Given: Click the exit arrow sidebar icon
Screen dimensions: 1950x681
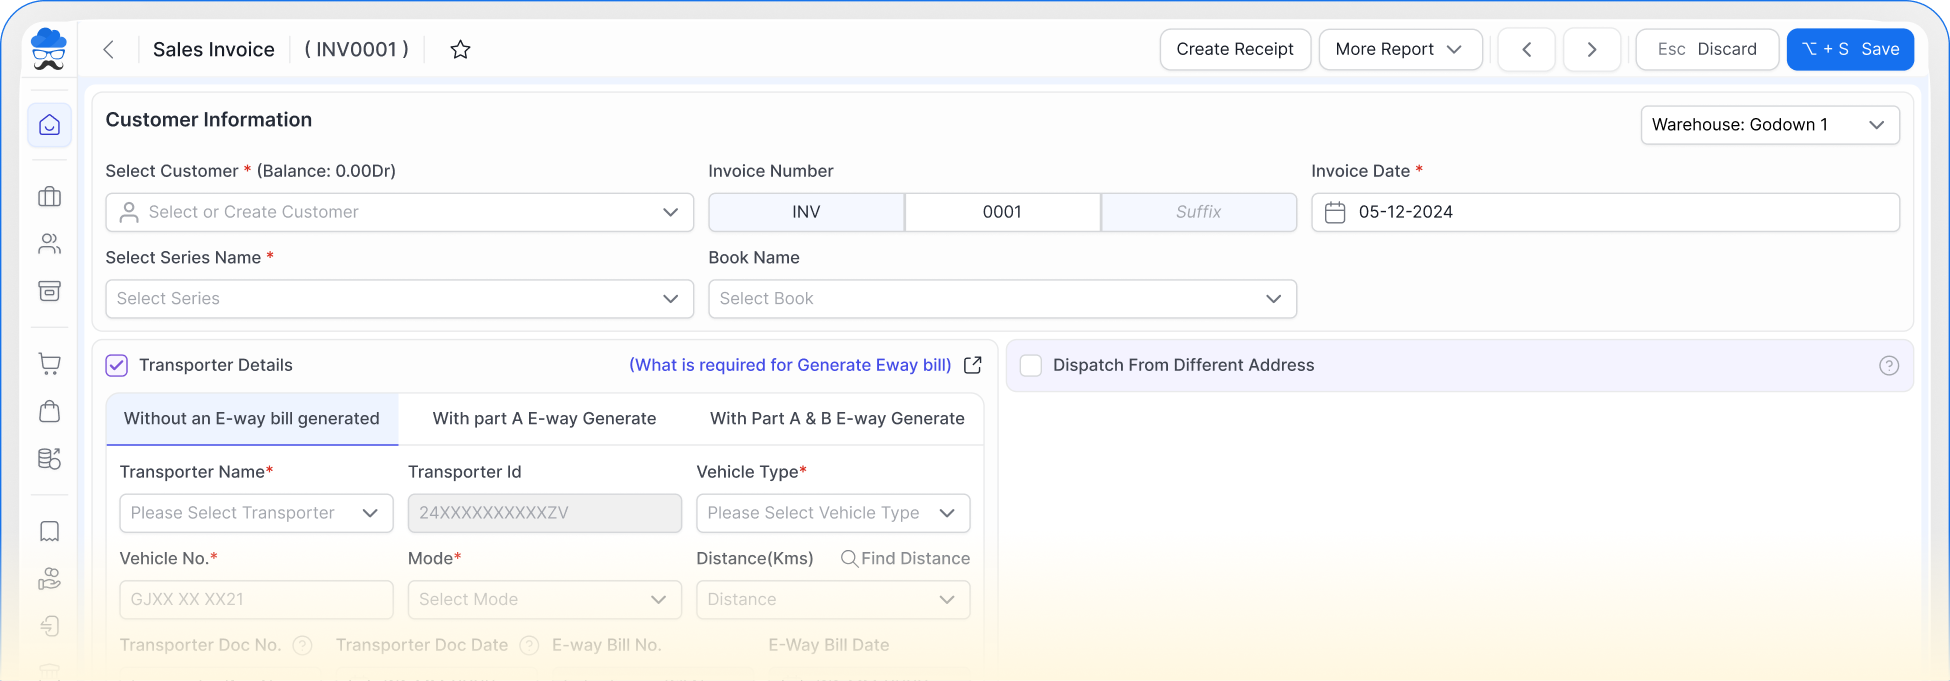Looking at the screenshot, I should point(49,625).
